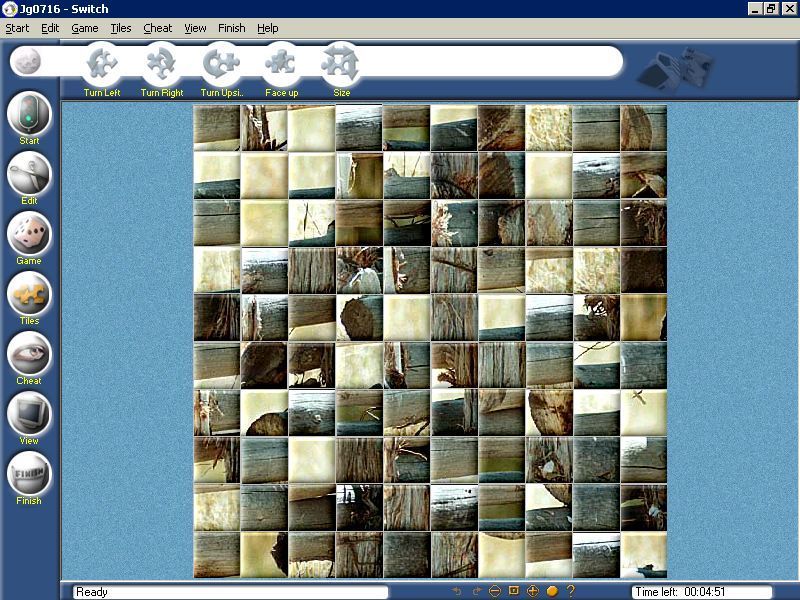Choose the Turn Upside-down tool
Viewport: 800px width, 600px height.
point(220,66)
